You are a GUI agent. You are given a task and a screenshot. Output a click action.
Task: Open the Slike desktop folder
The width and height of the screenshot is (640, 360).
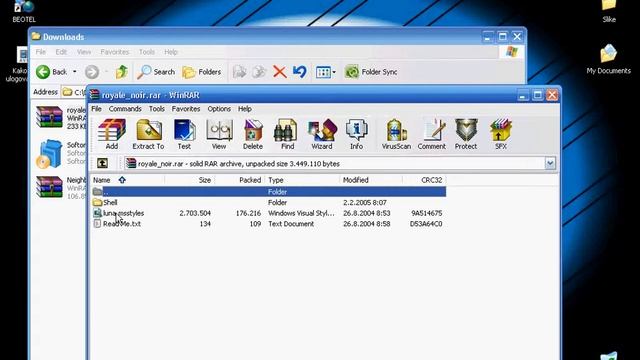click(609, 11)
